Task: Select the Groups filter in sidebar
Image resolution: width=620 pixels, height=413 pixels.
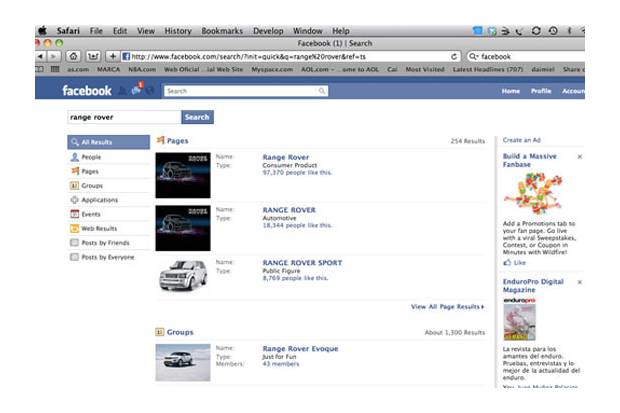Action: pos(109,186)
